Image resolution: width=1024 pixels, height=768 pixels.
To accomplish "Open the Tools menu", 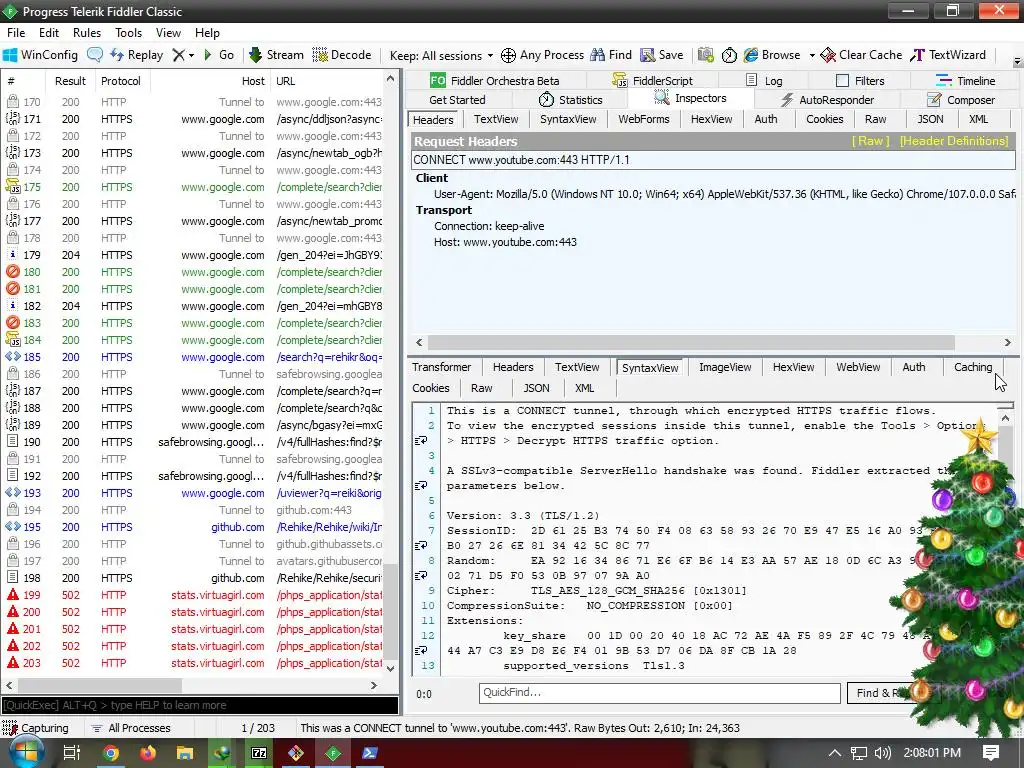I will coord(128,33).
